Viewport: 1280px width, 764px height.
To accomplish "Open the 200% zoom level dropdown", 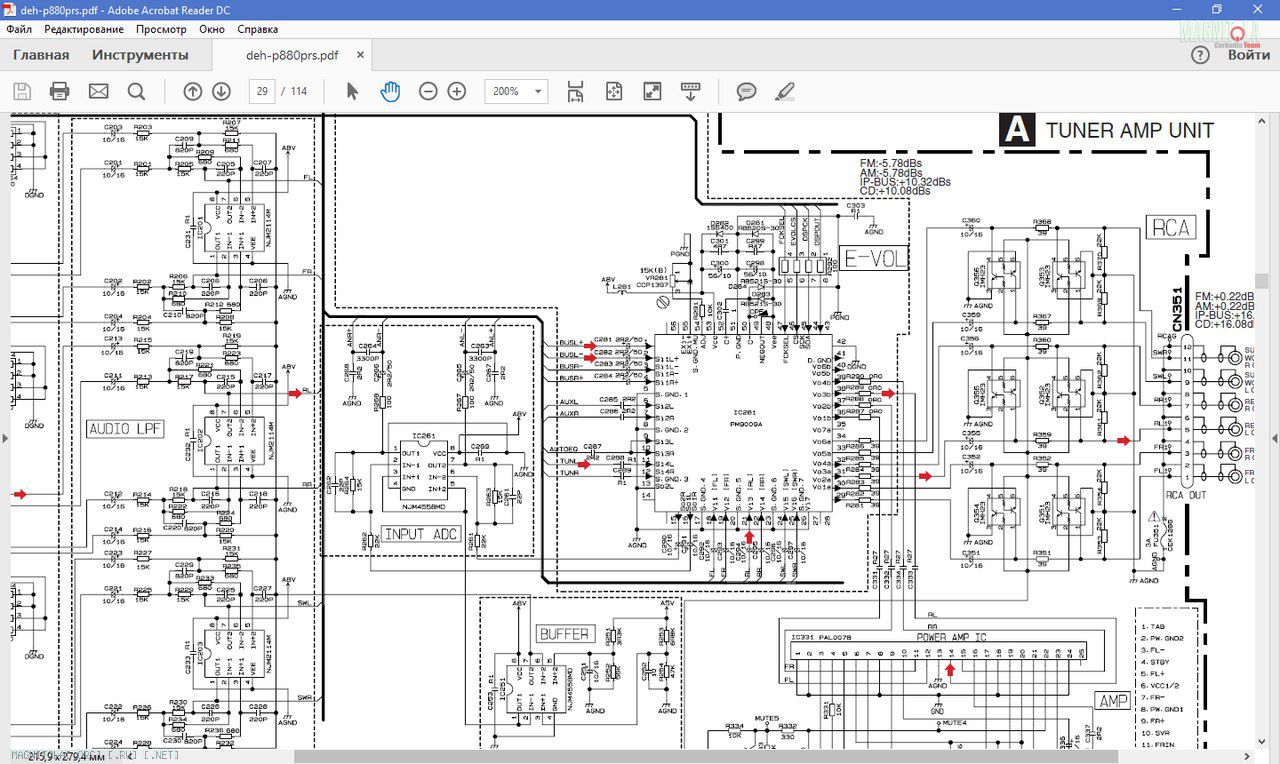I will [x=516, y=91].
